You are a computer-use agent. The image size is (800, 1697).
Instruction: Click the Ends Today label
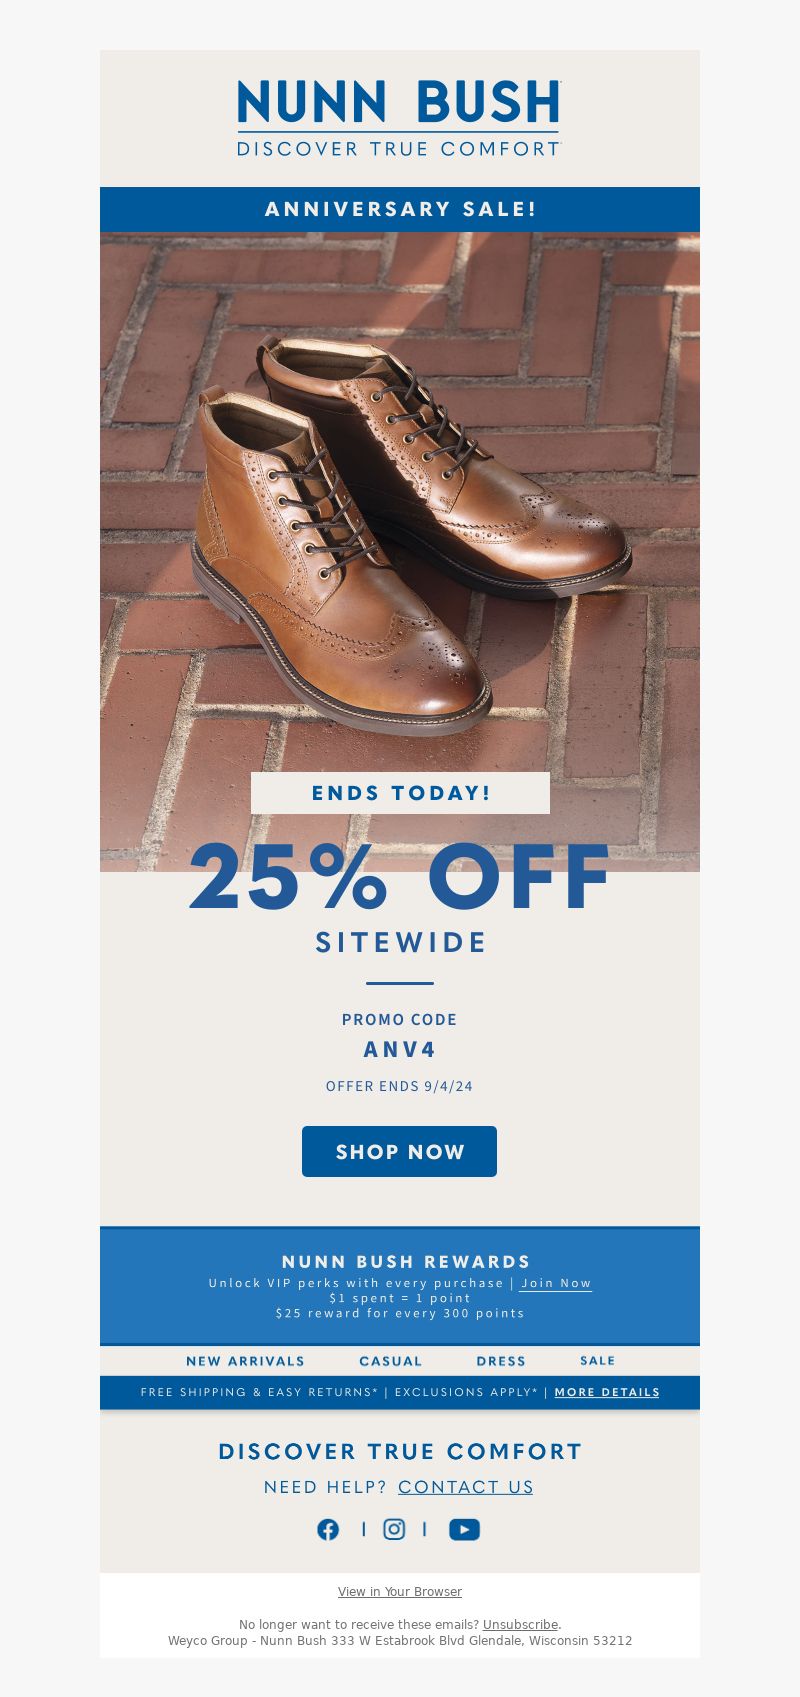click(x=400, y=793)
